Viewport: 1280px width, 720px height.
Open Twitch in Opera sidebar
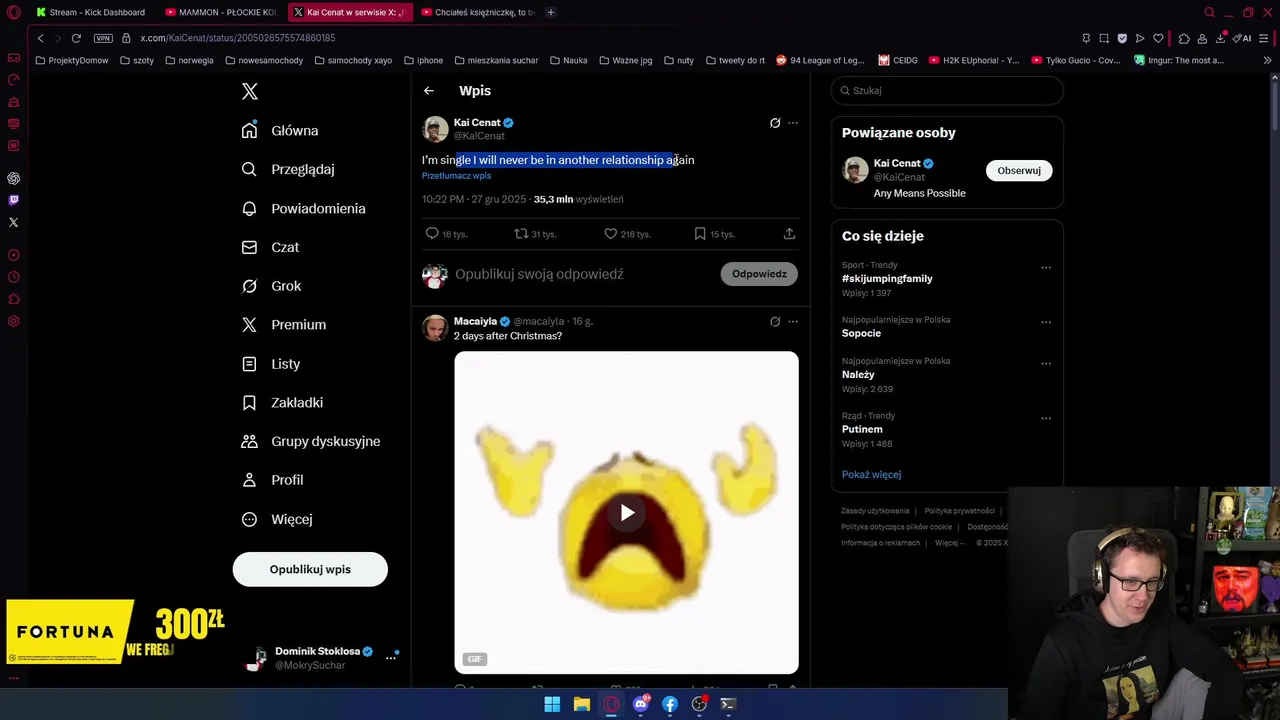pyautogui.click(x=13, y=200)
